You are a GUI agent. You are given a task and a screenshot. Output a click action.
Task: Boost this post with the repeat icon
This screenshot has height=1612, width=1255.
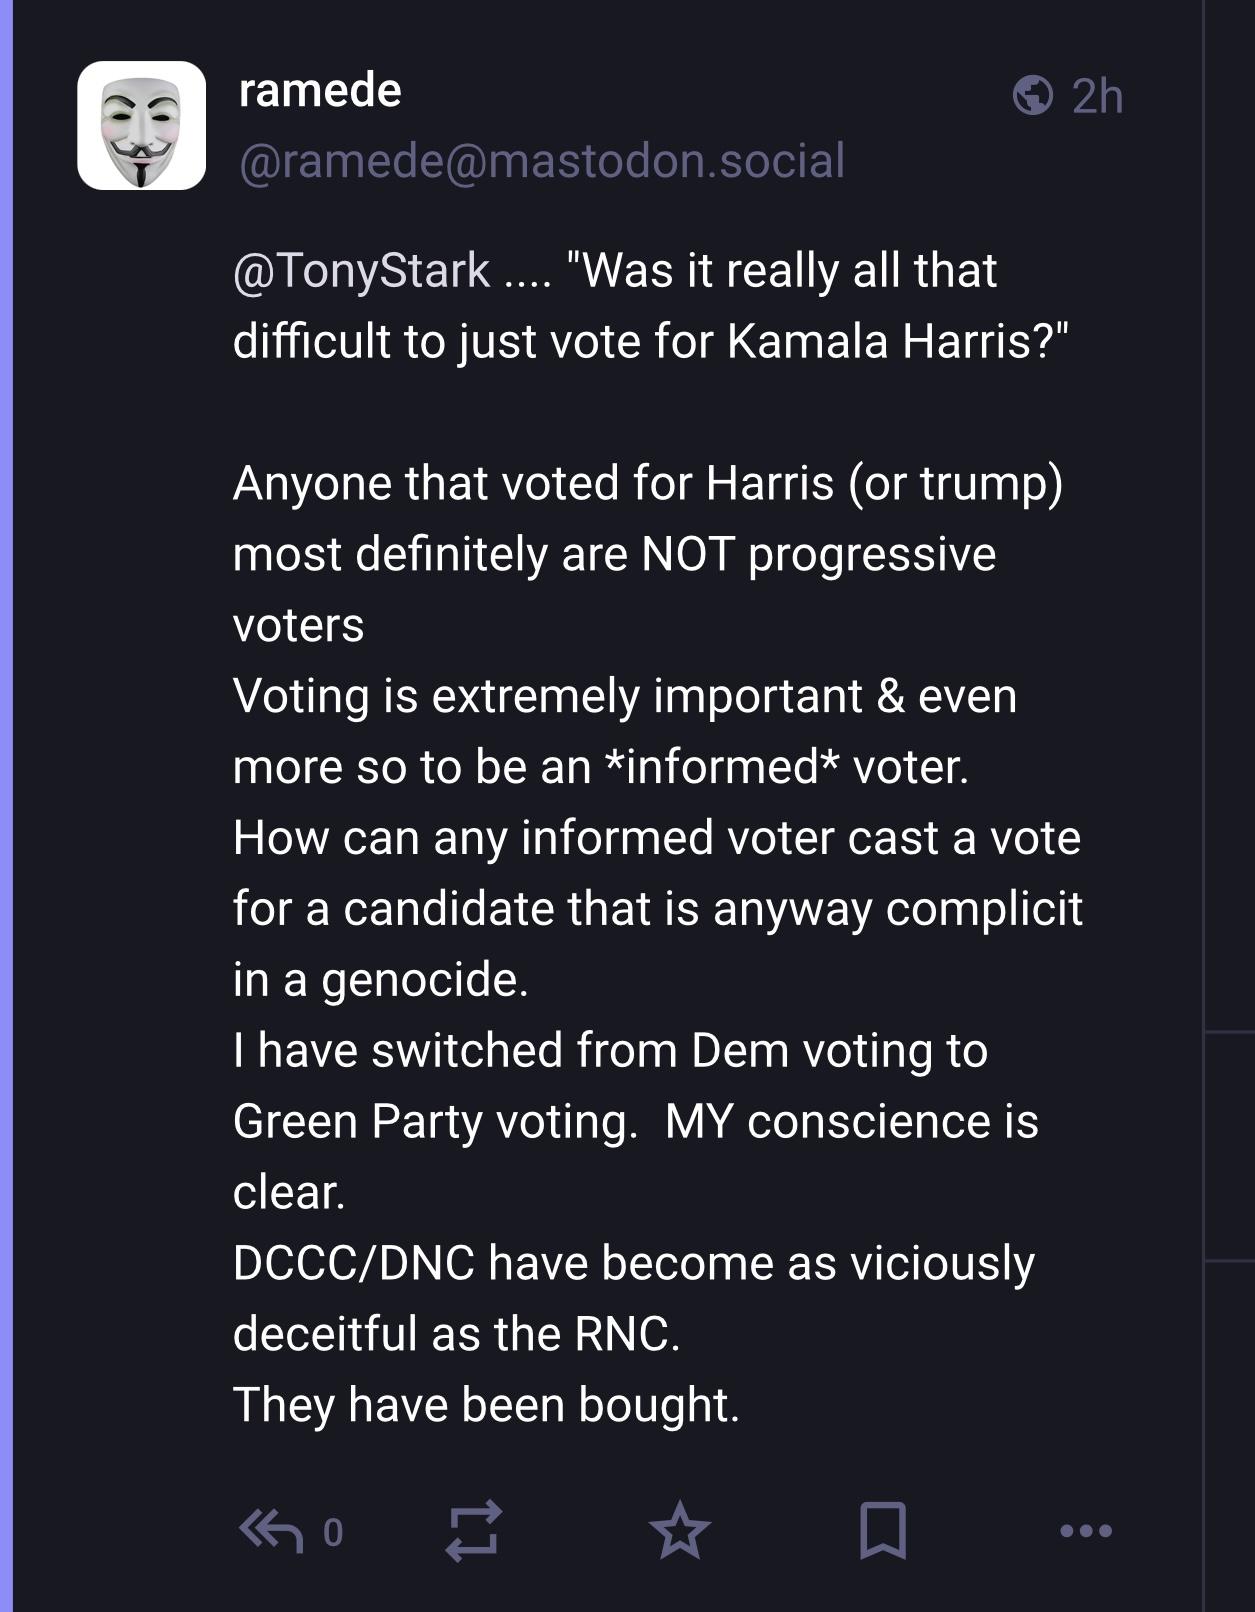coord(472,1530)
